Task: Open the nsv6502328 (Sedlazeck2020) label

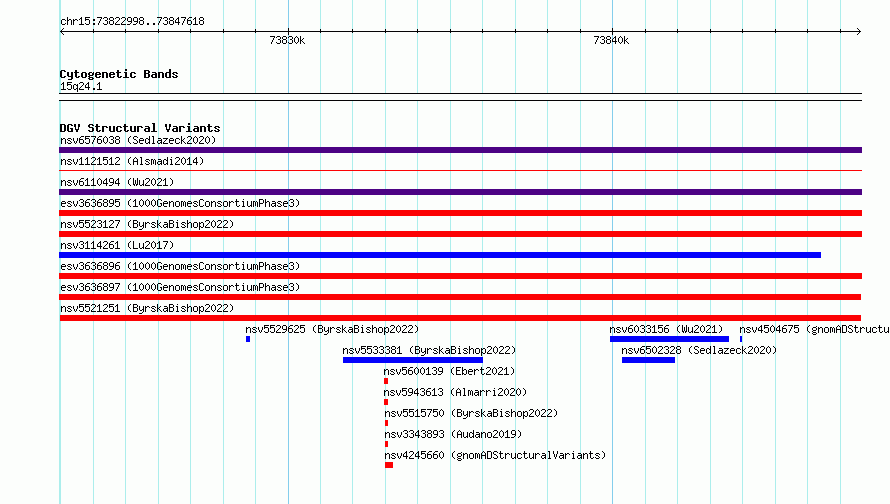Action: (699, 350)
